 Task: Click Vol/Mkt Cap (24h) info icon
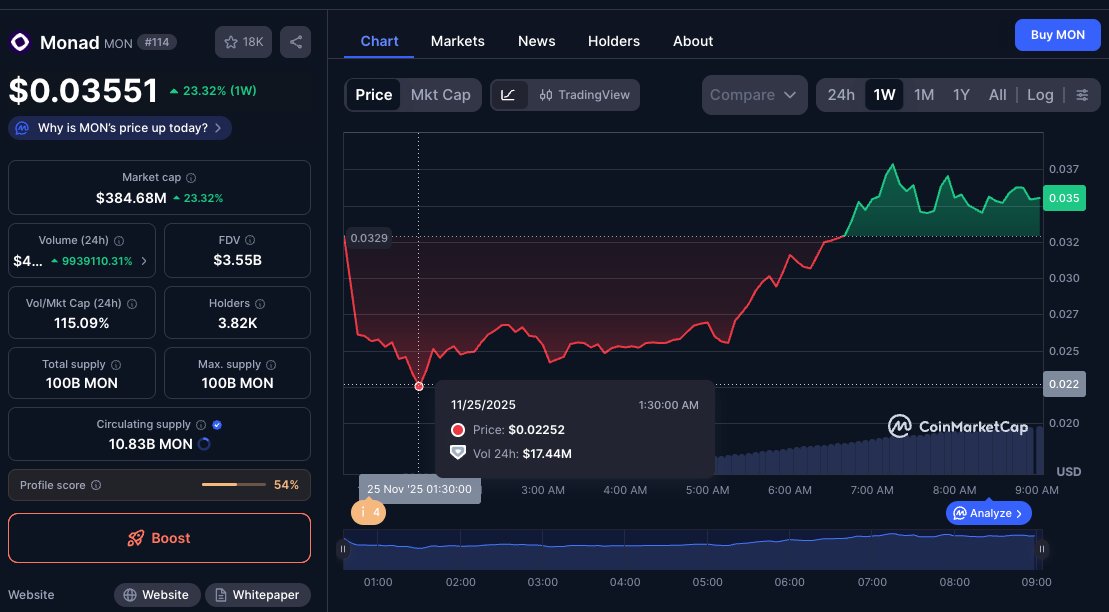click(x=132, y=304)
